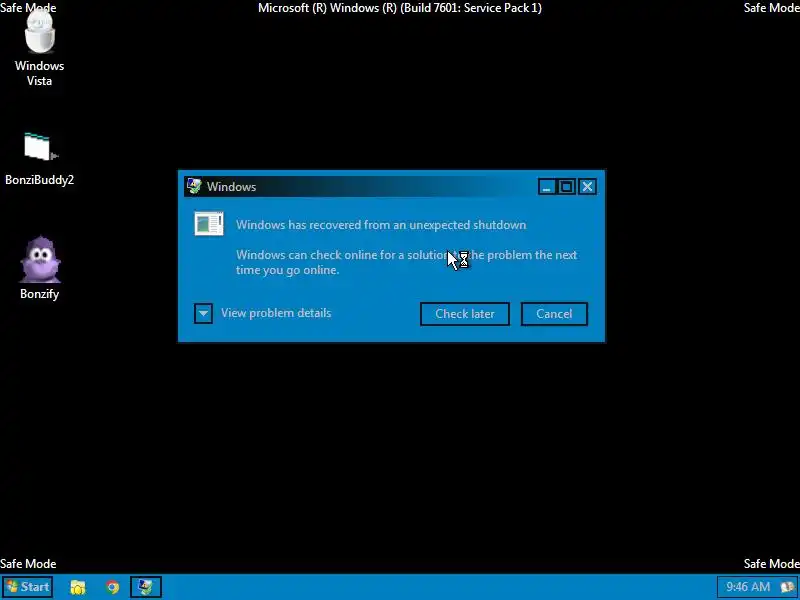This screenshot has height=600, width=800.
Task: Open Windows Explorer from taskbar
Action: [x=78, y=587]
